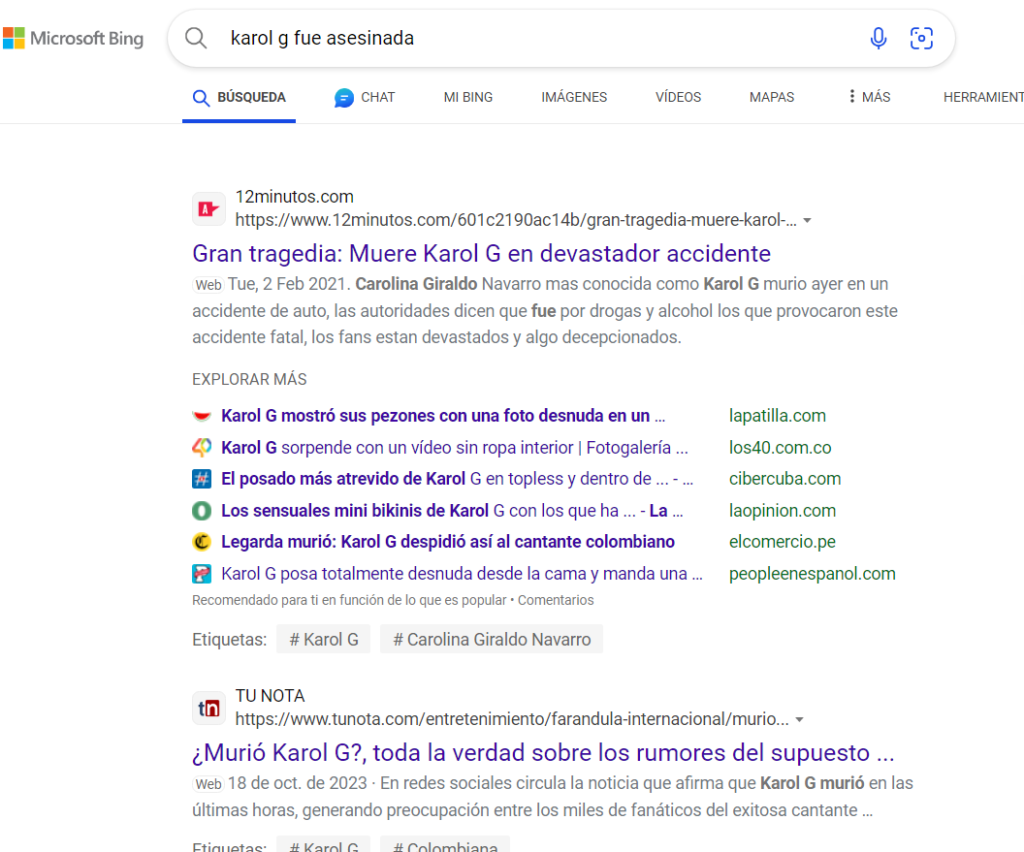Open '¿Murió Karol G?' result title
This screenshot has height=852, width=1024.
pos(543,752)
